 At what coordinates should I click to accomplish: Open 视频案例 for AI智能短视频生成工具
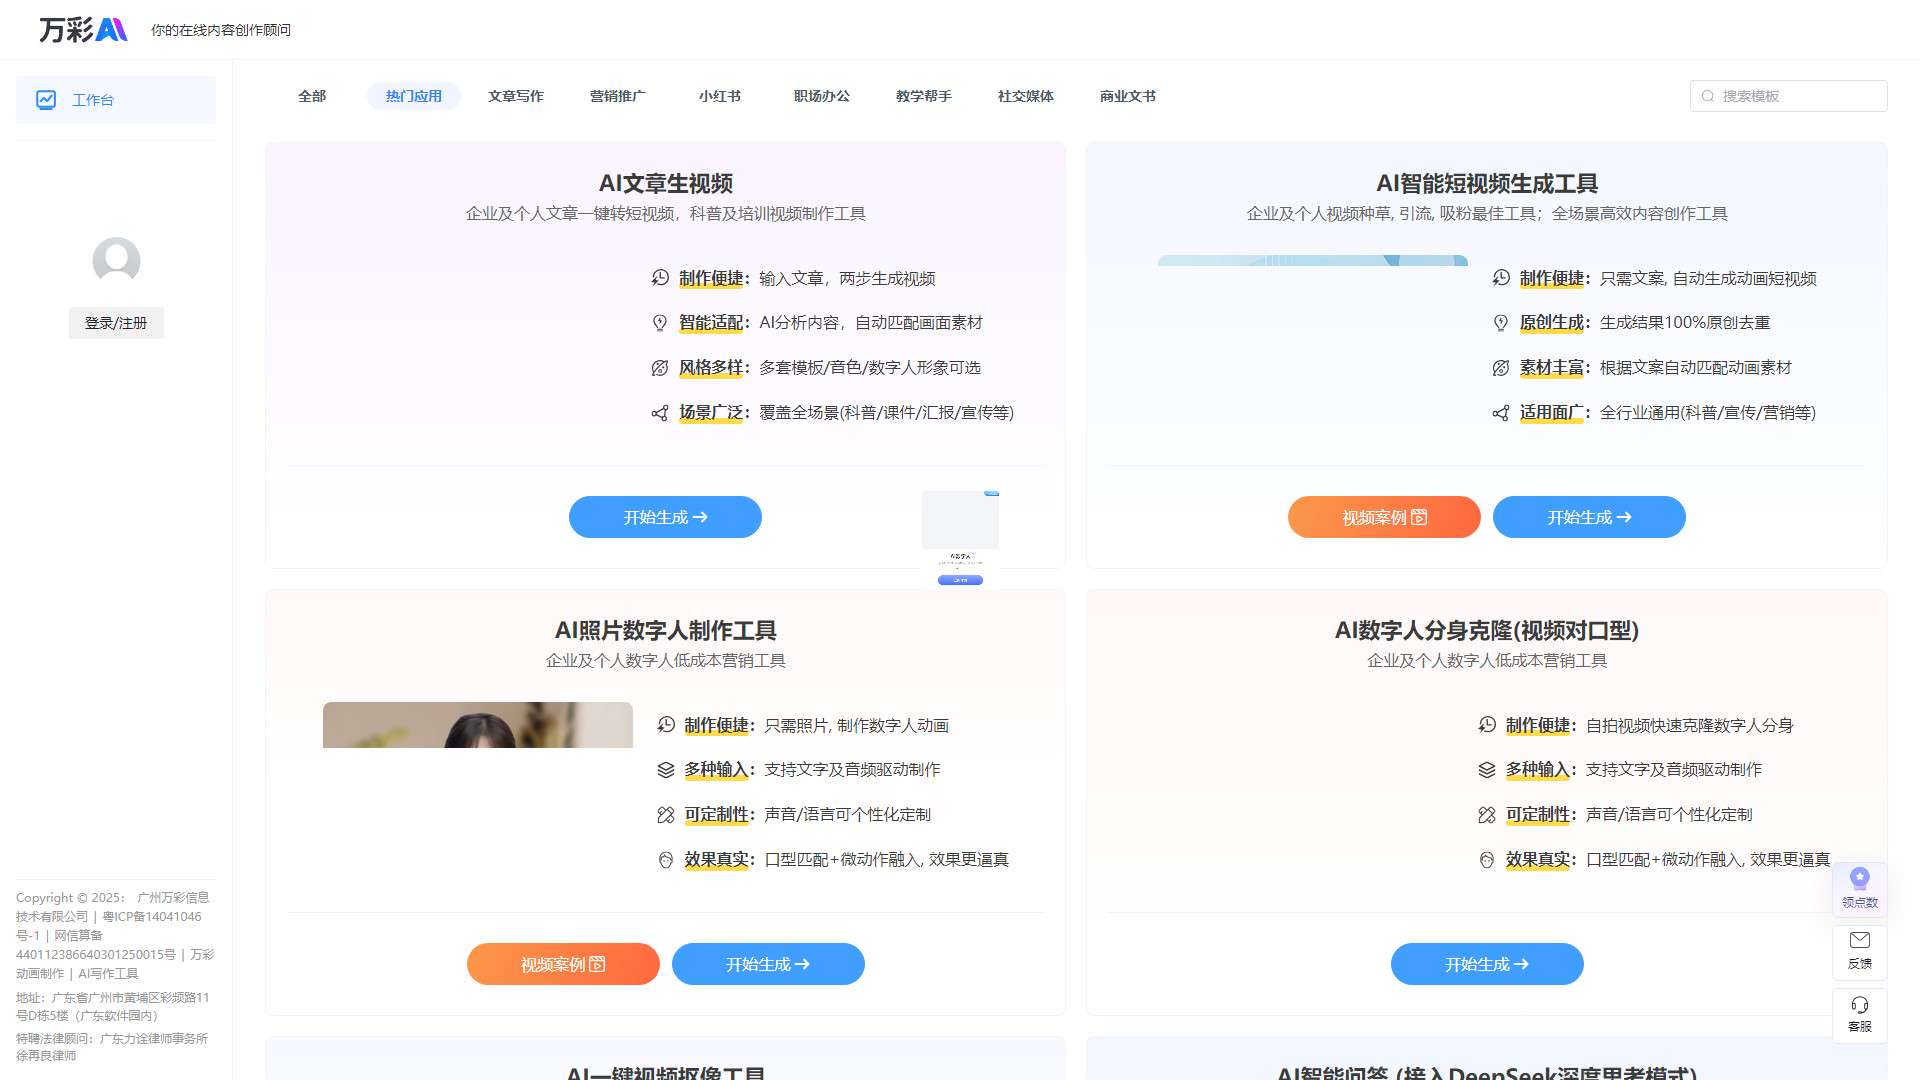1384,517
